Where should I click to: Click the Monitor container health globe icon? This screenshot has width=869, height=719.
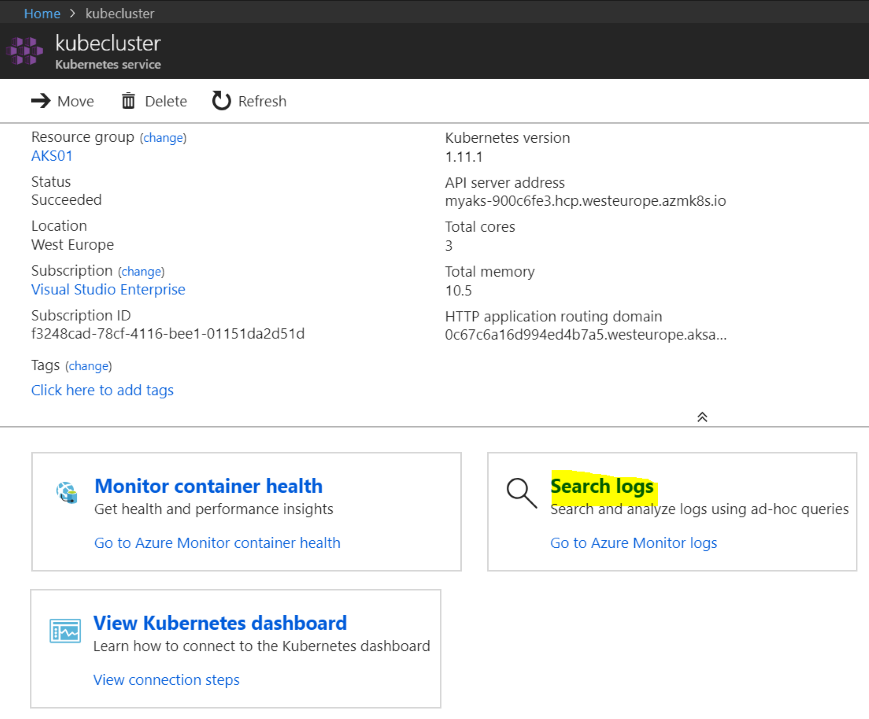67,493
